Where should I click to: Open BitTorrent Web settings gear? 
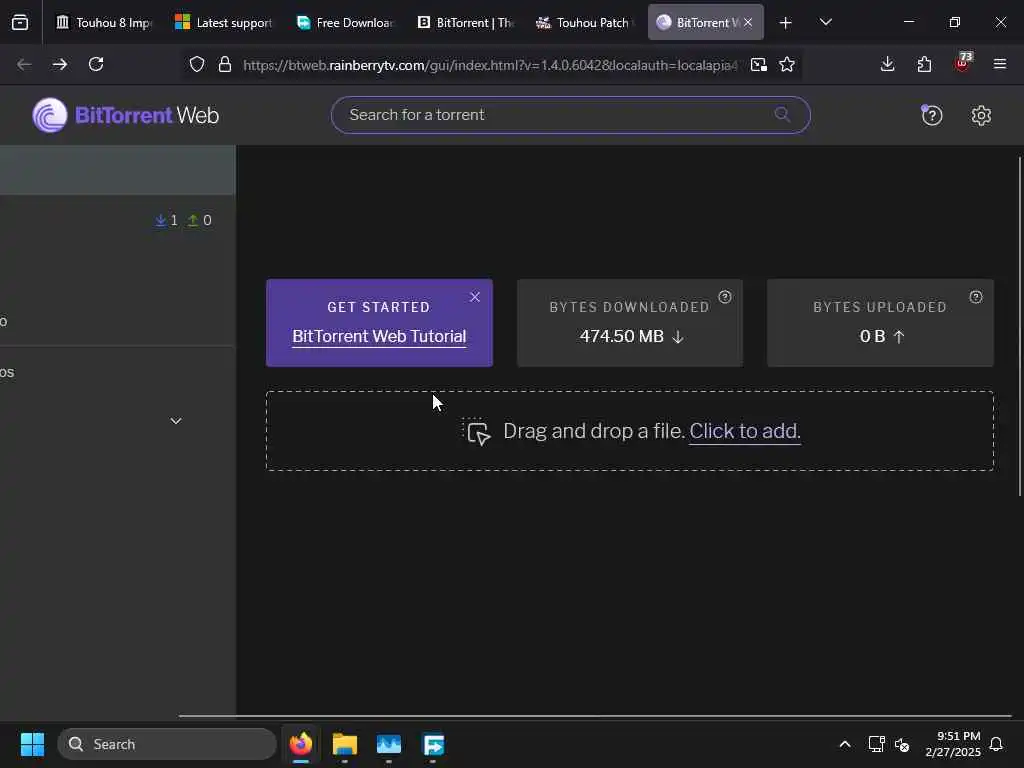(x=981, y=116)
